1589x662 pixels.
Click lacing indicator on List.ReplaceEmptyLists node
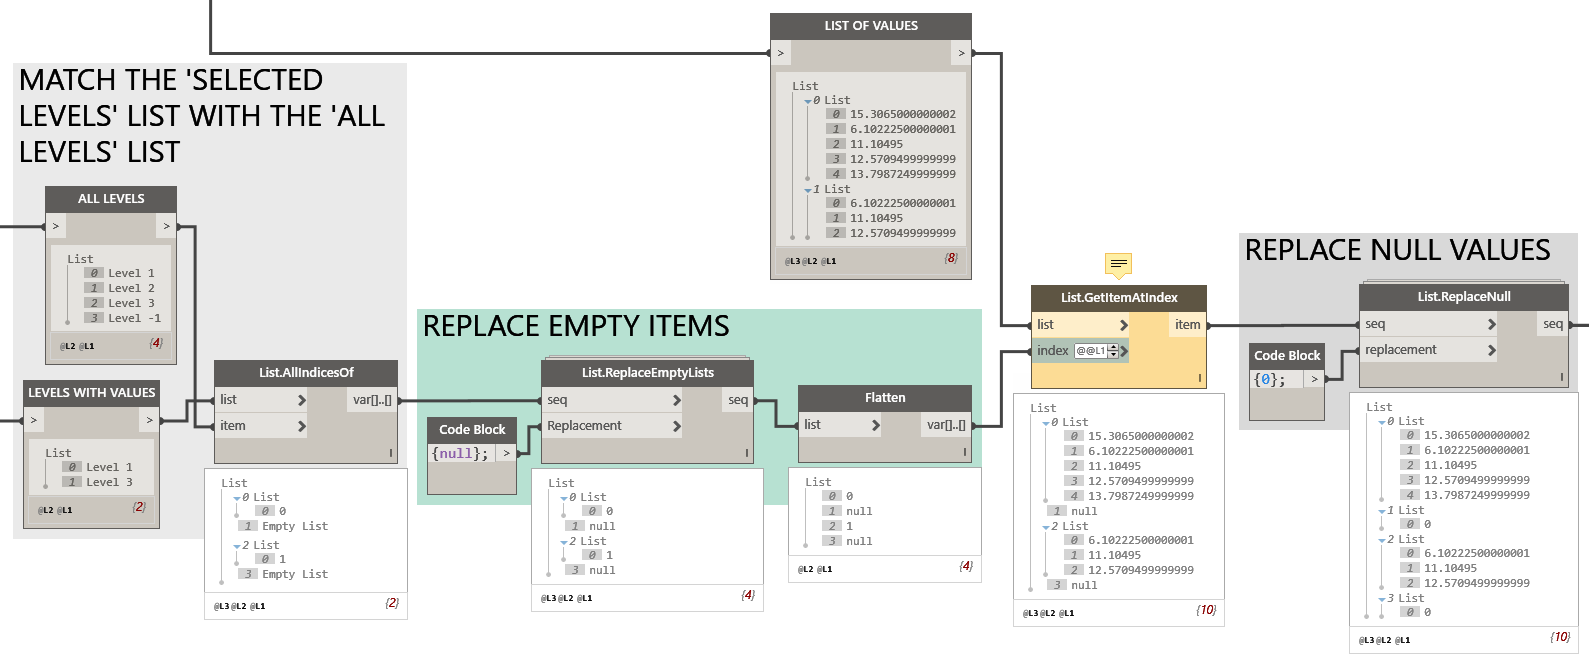point(746,453)
